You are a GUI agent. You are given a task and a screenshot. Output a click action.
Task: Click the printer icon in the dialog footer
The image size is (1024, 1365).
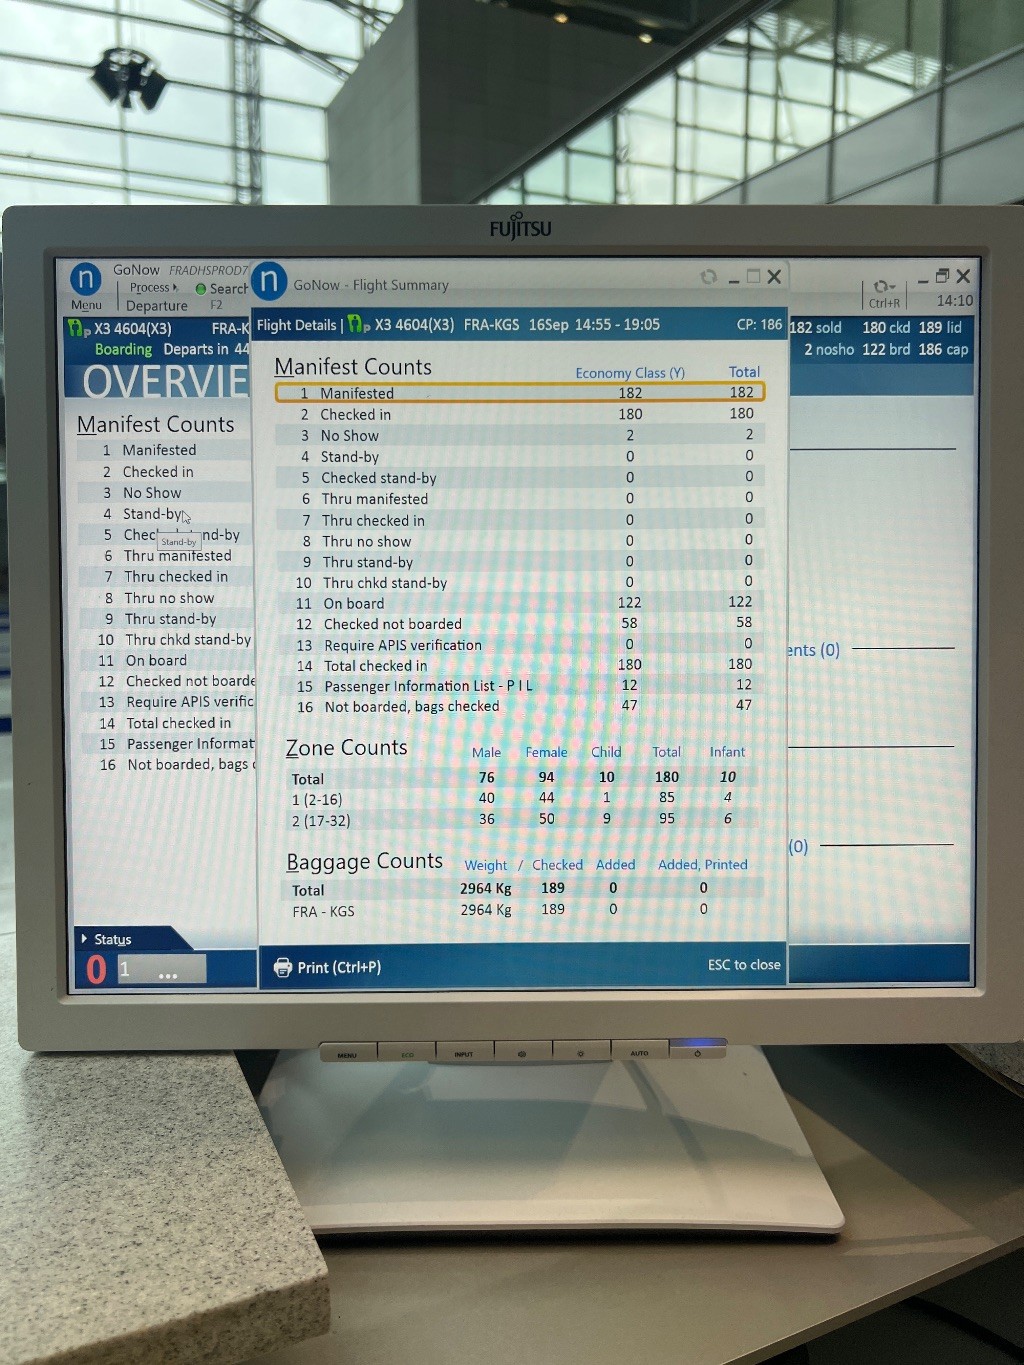point(283,967)
